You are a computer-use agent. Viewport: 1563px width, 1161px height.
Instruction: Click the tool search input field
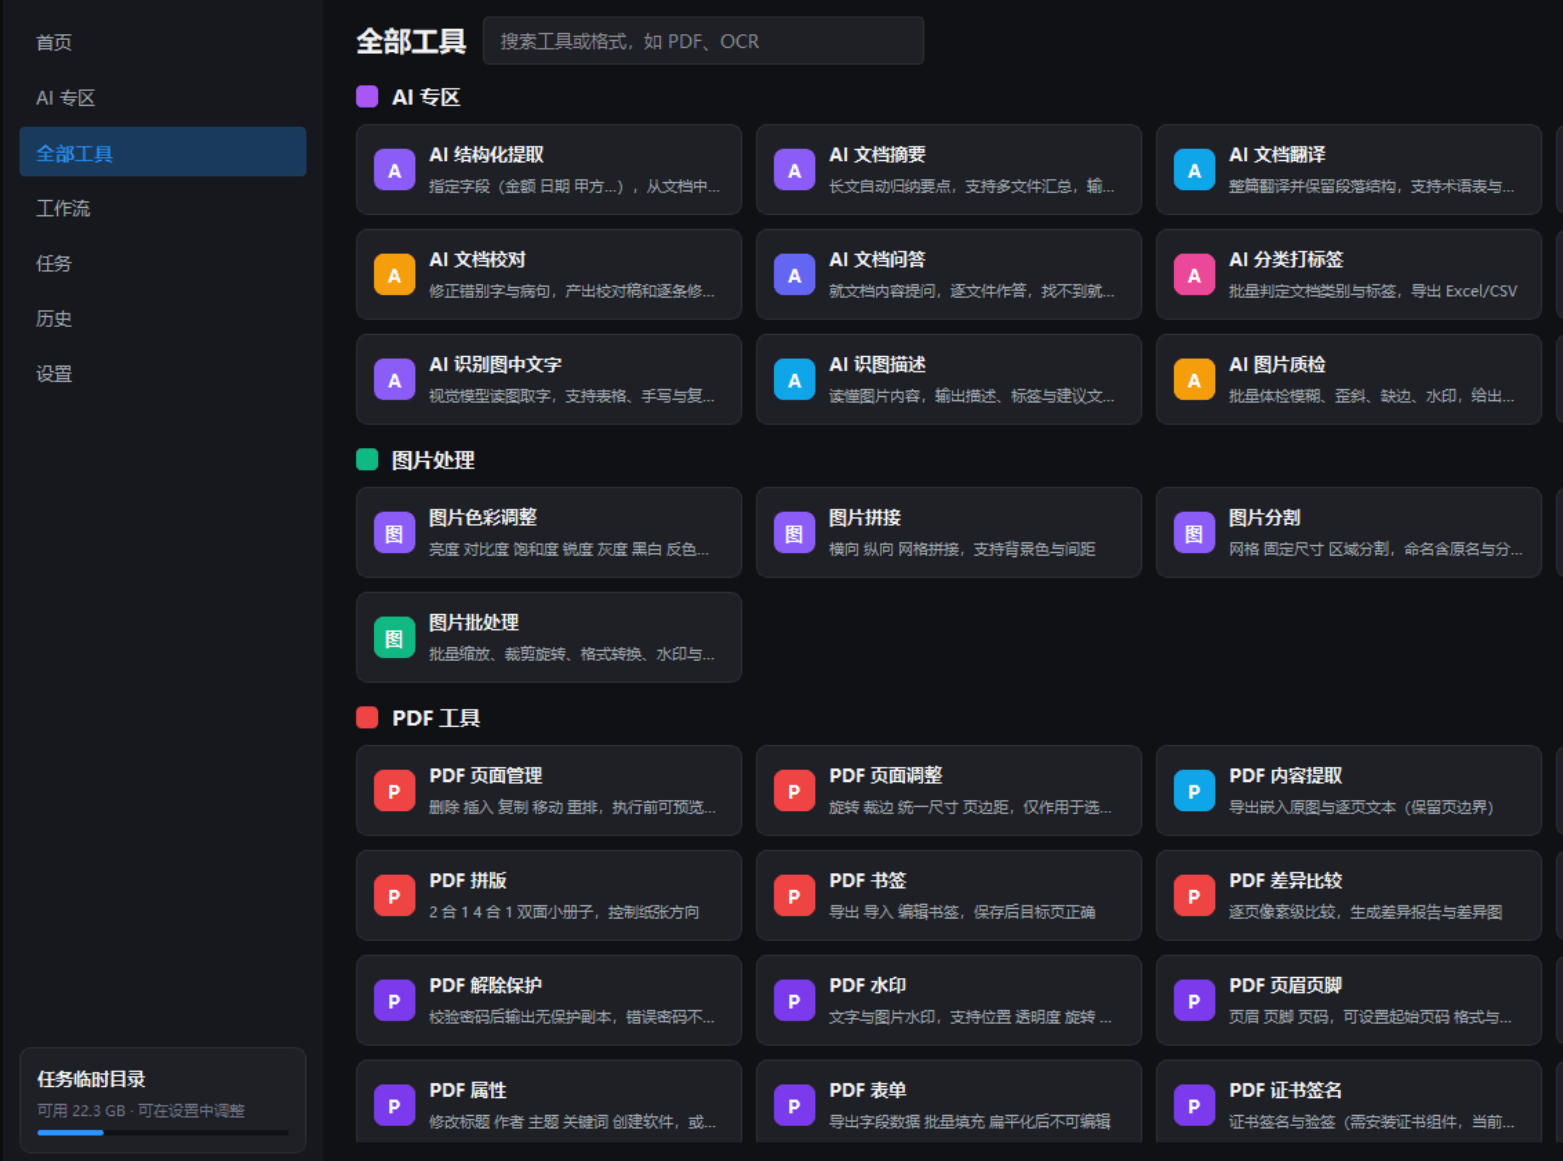tap(703, 41)
